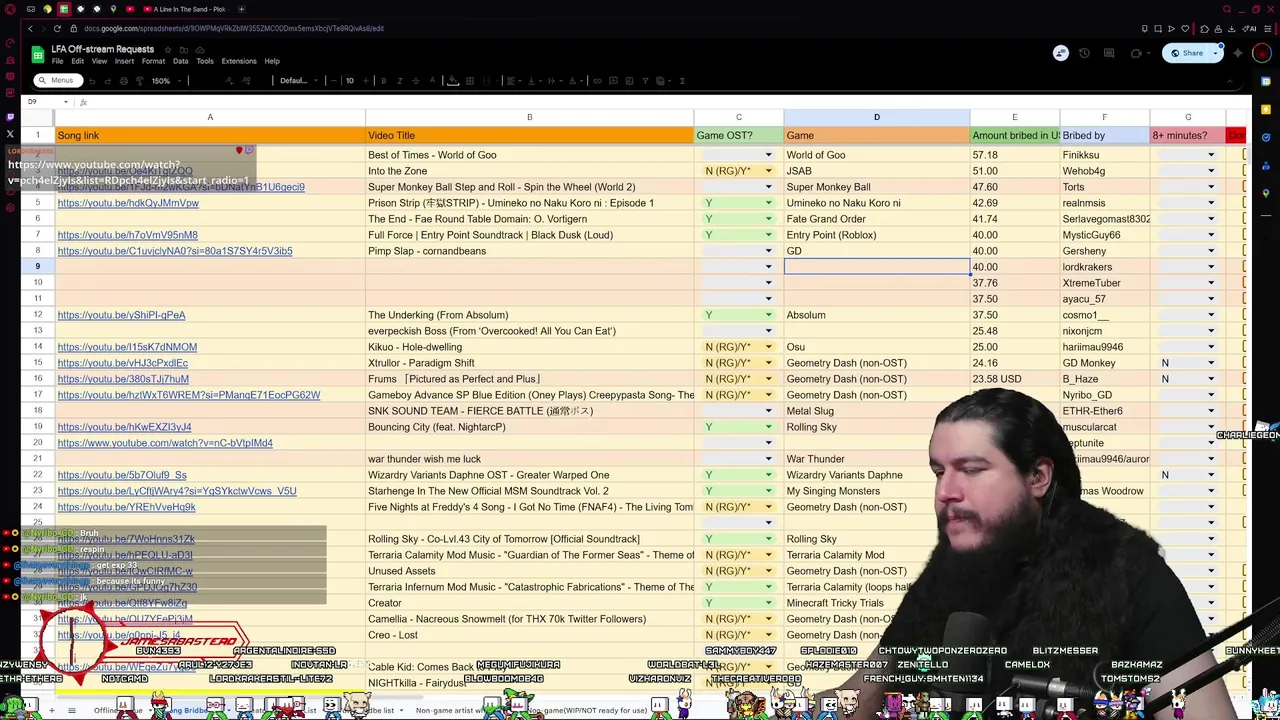Image resolution: width=1280 pixels, height=720 pixels.
Task: Select column D header
Action: (877, 118)
